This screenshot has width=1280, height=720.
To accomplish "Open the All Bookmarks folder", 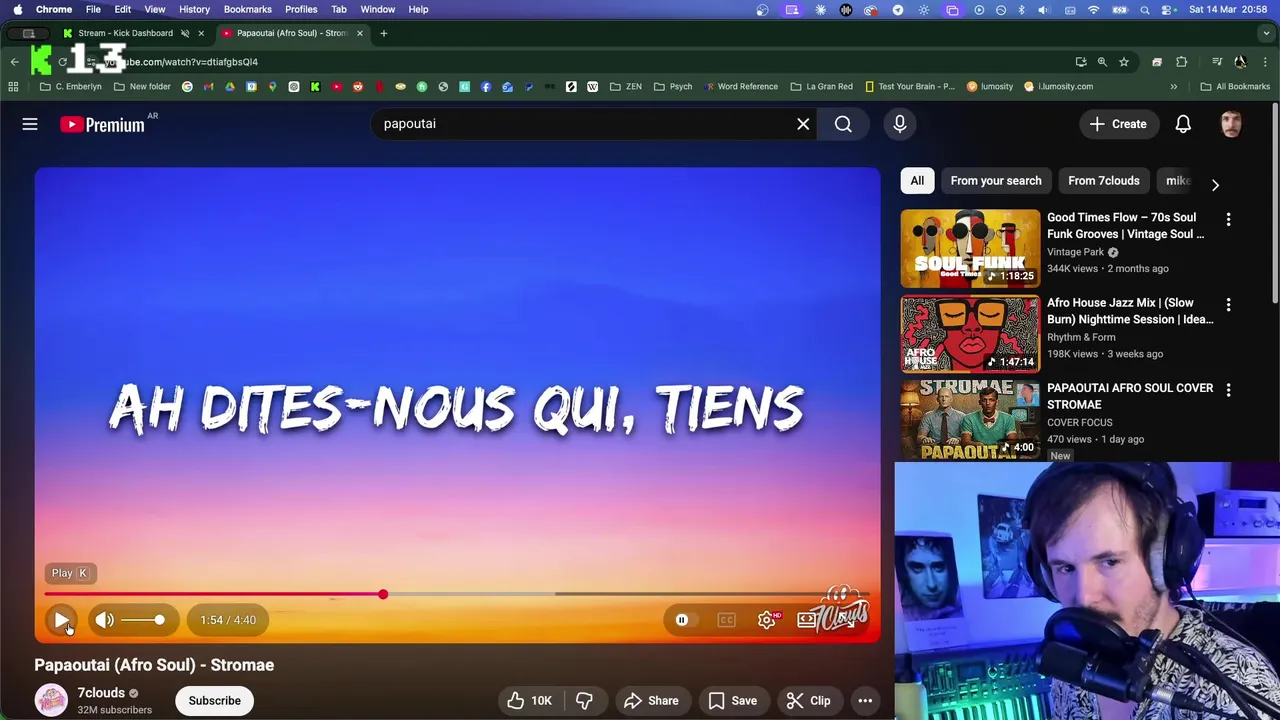I will pos(1235,87).
